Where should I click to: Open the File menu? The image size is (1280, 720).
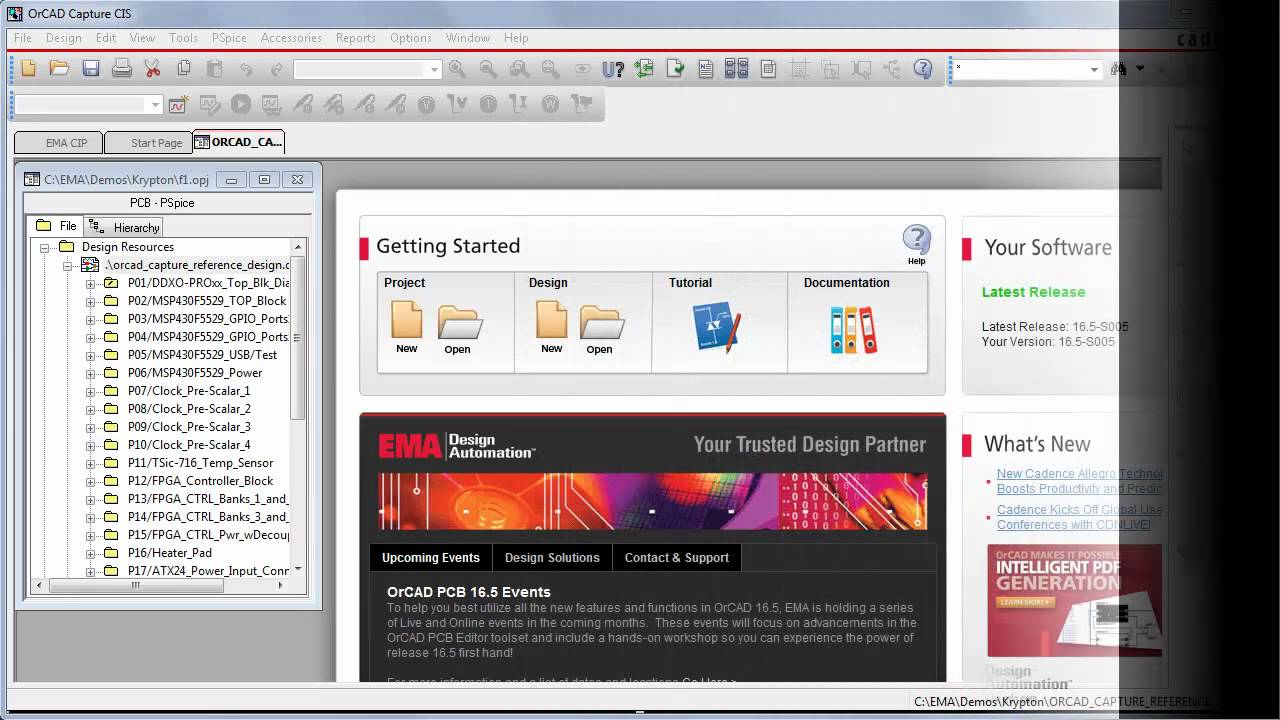click(x=22, y=38)
